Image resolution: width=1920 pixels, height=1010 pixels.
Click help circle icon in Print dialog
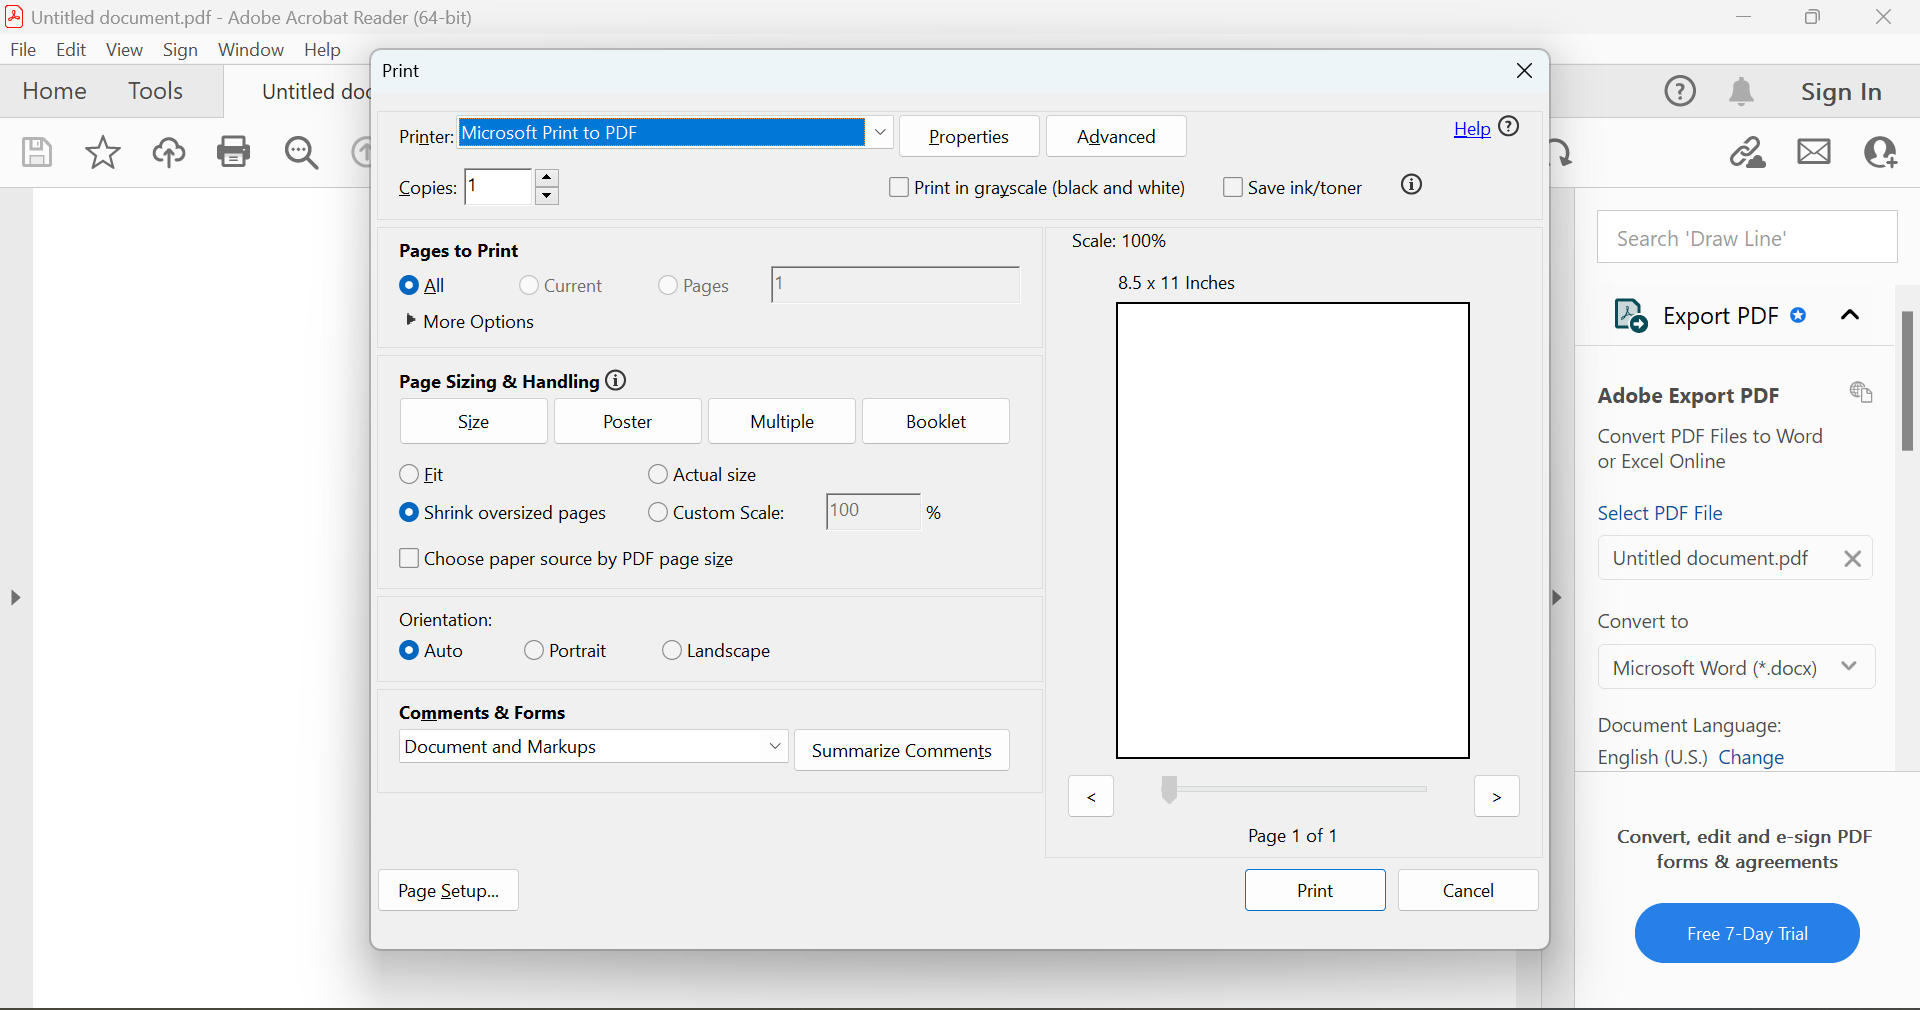click(x=1509, y=127)
